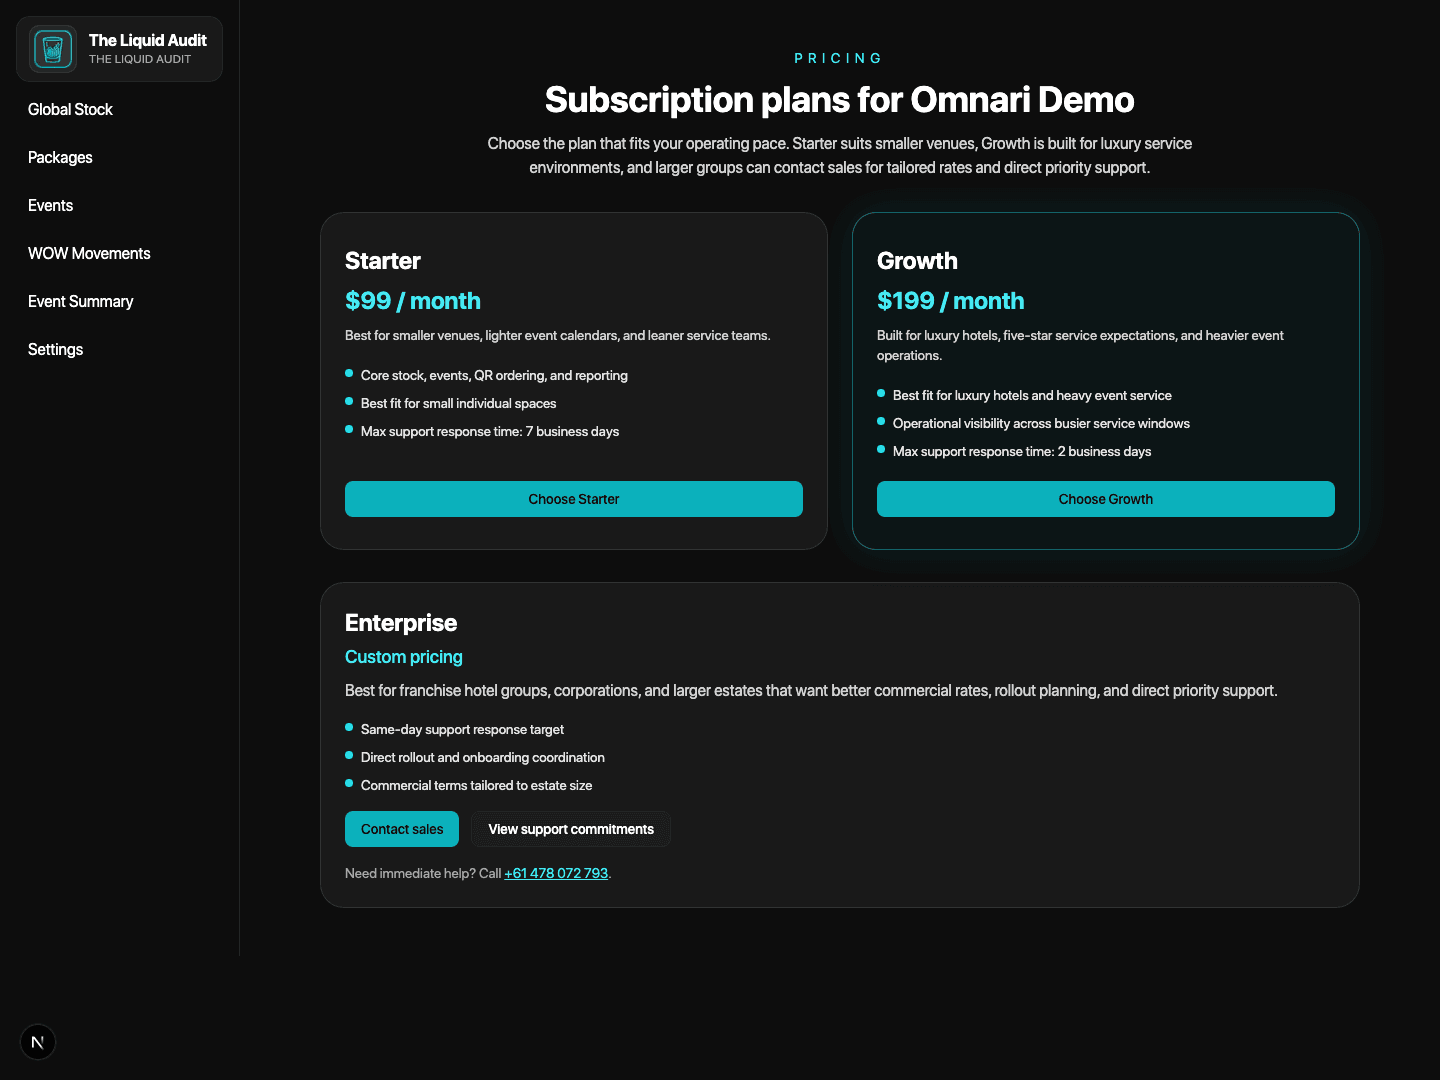Image resolution: width=1440 pixels, height=1080 pixels.
Task: Select Events from the sidebar
Action: [50, 206]
